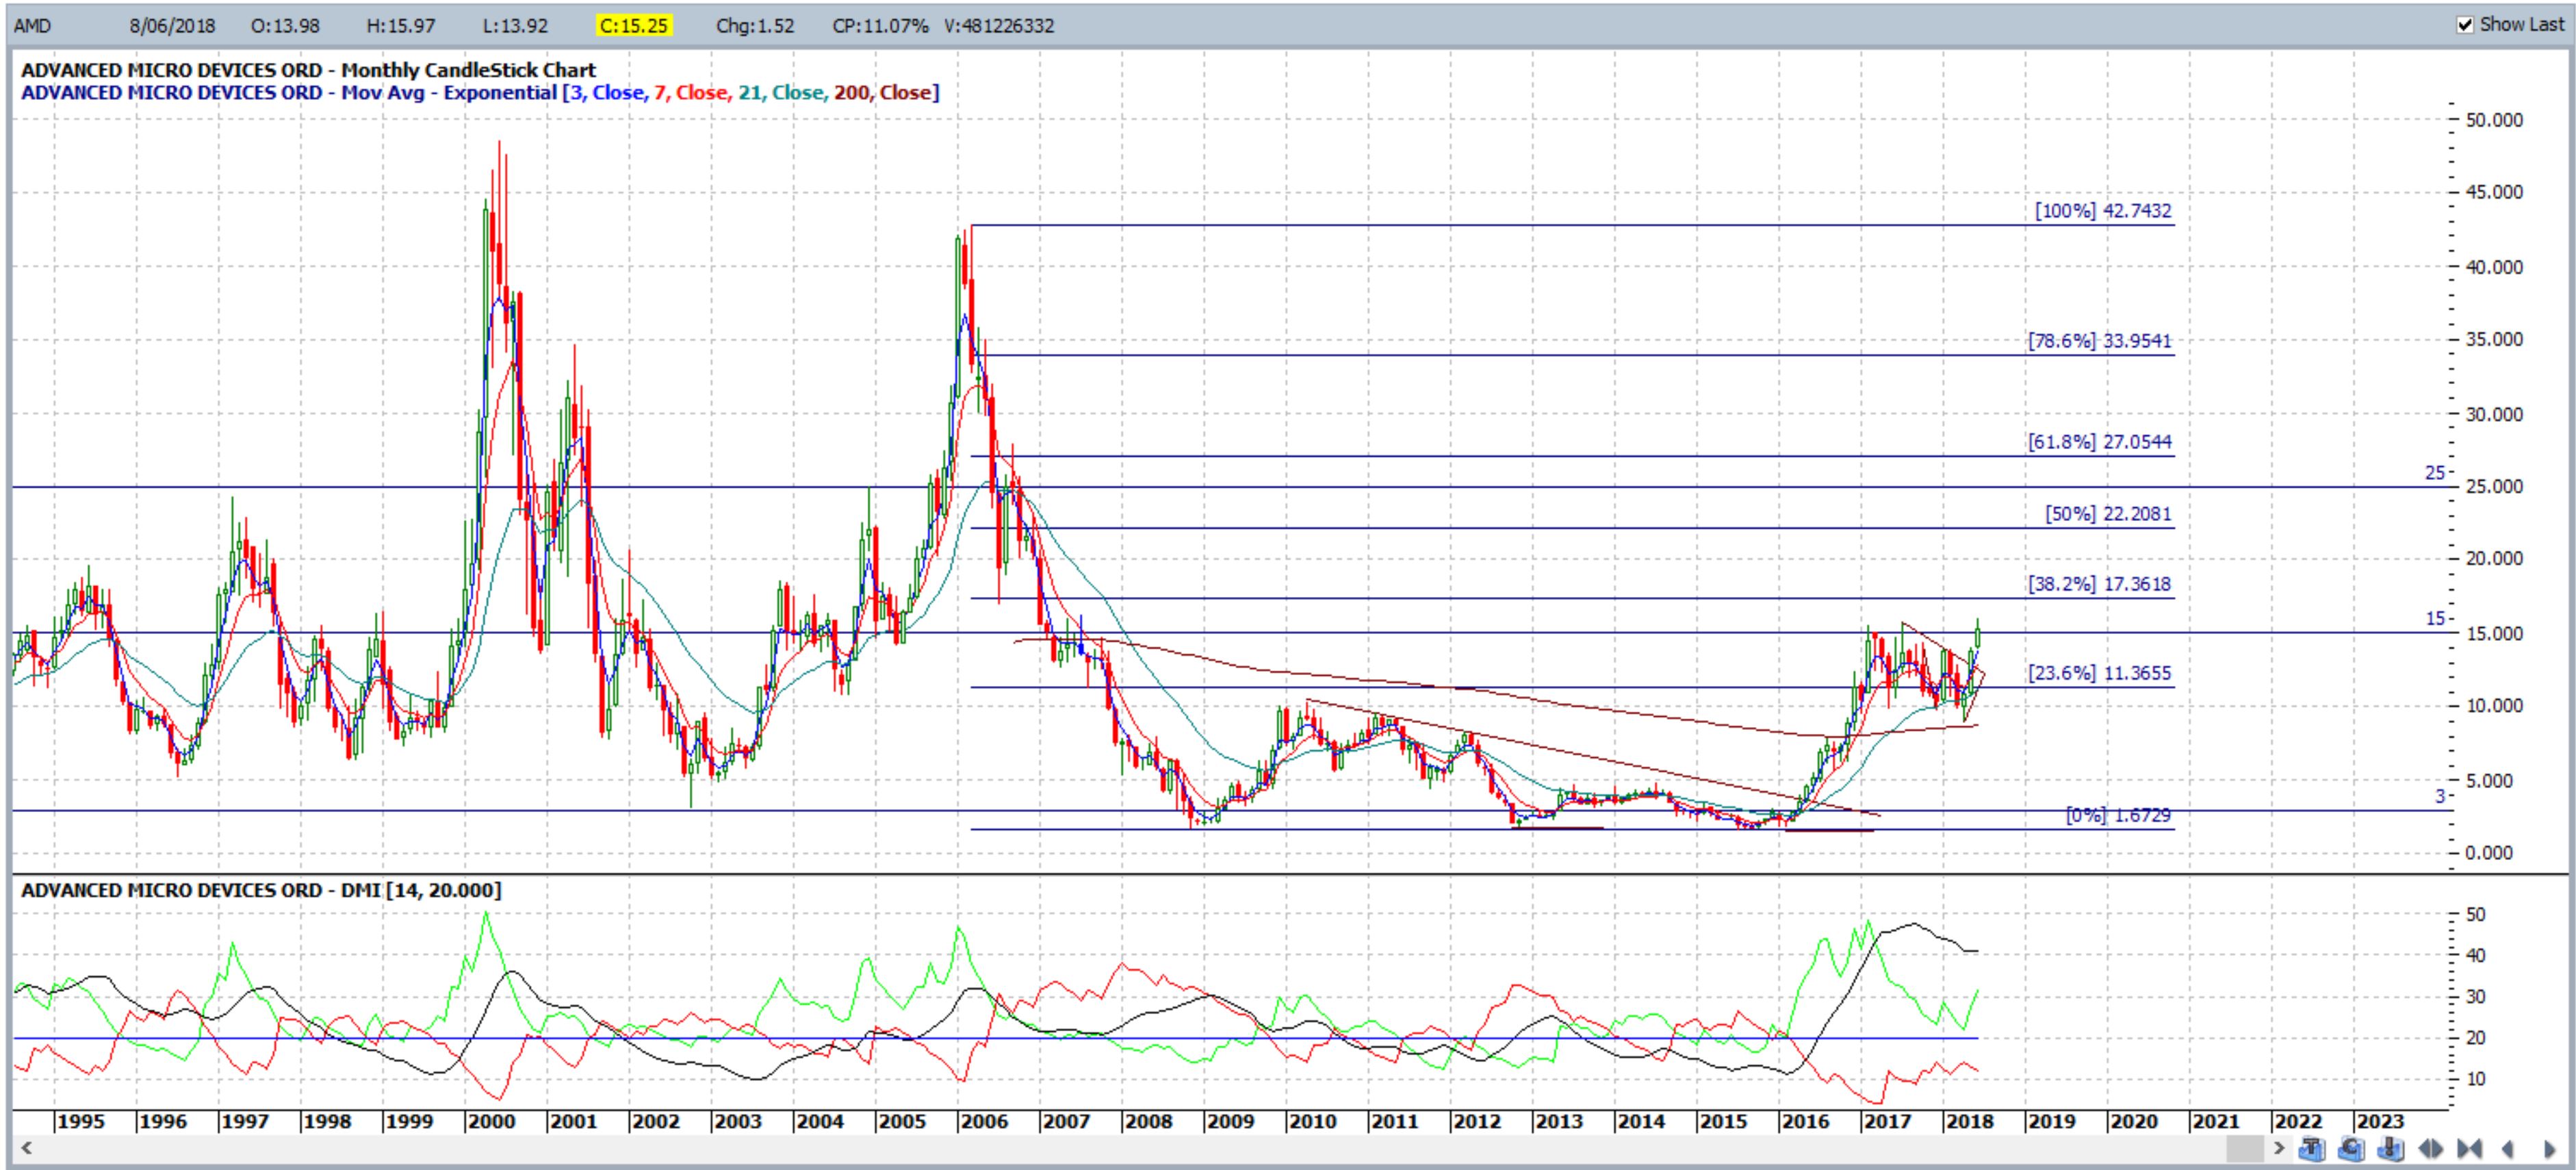
Task: Shift chart left with left triangle arrow
Action: [x=2508, y=1149]
